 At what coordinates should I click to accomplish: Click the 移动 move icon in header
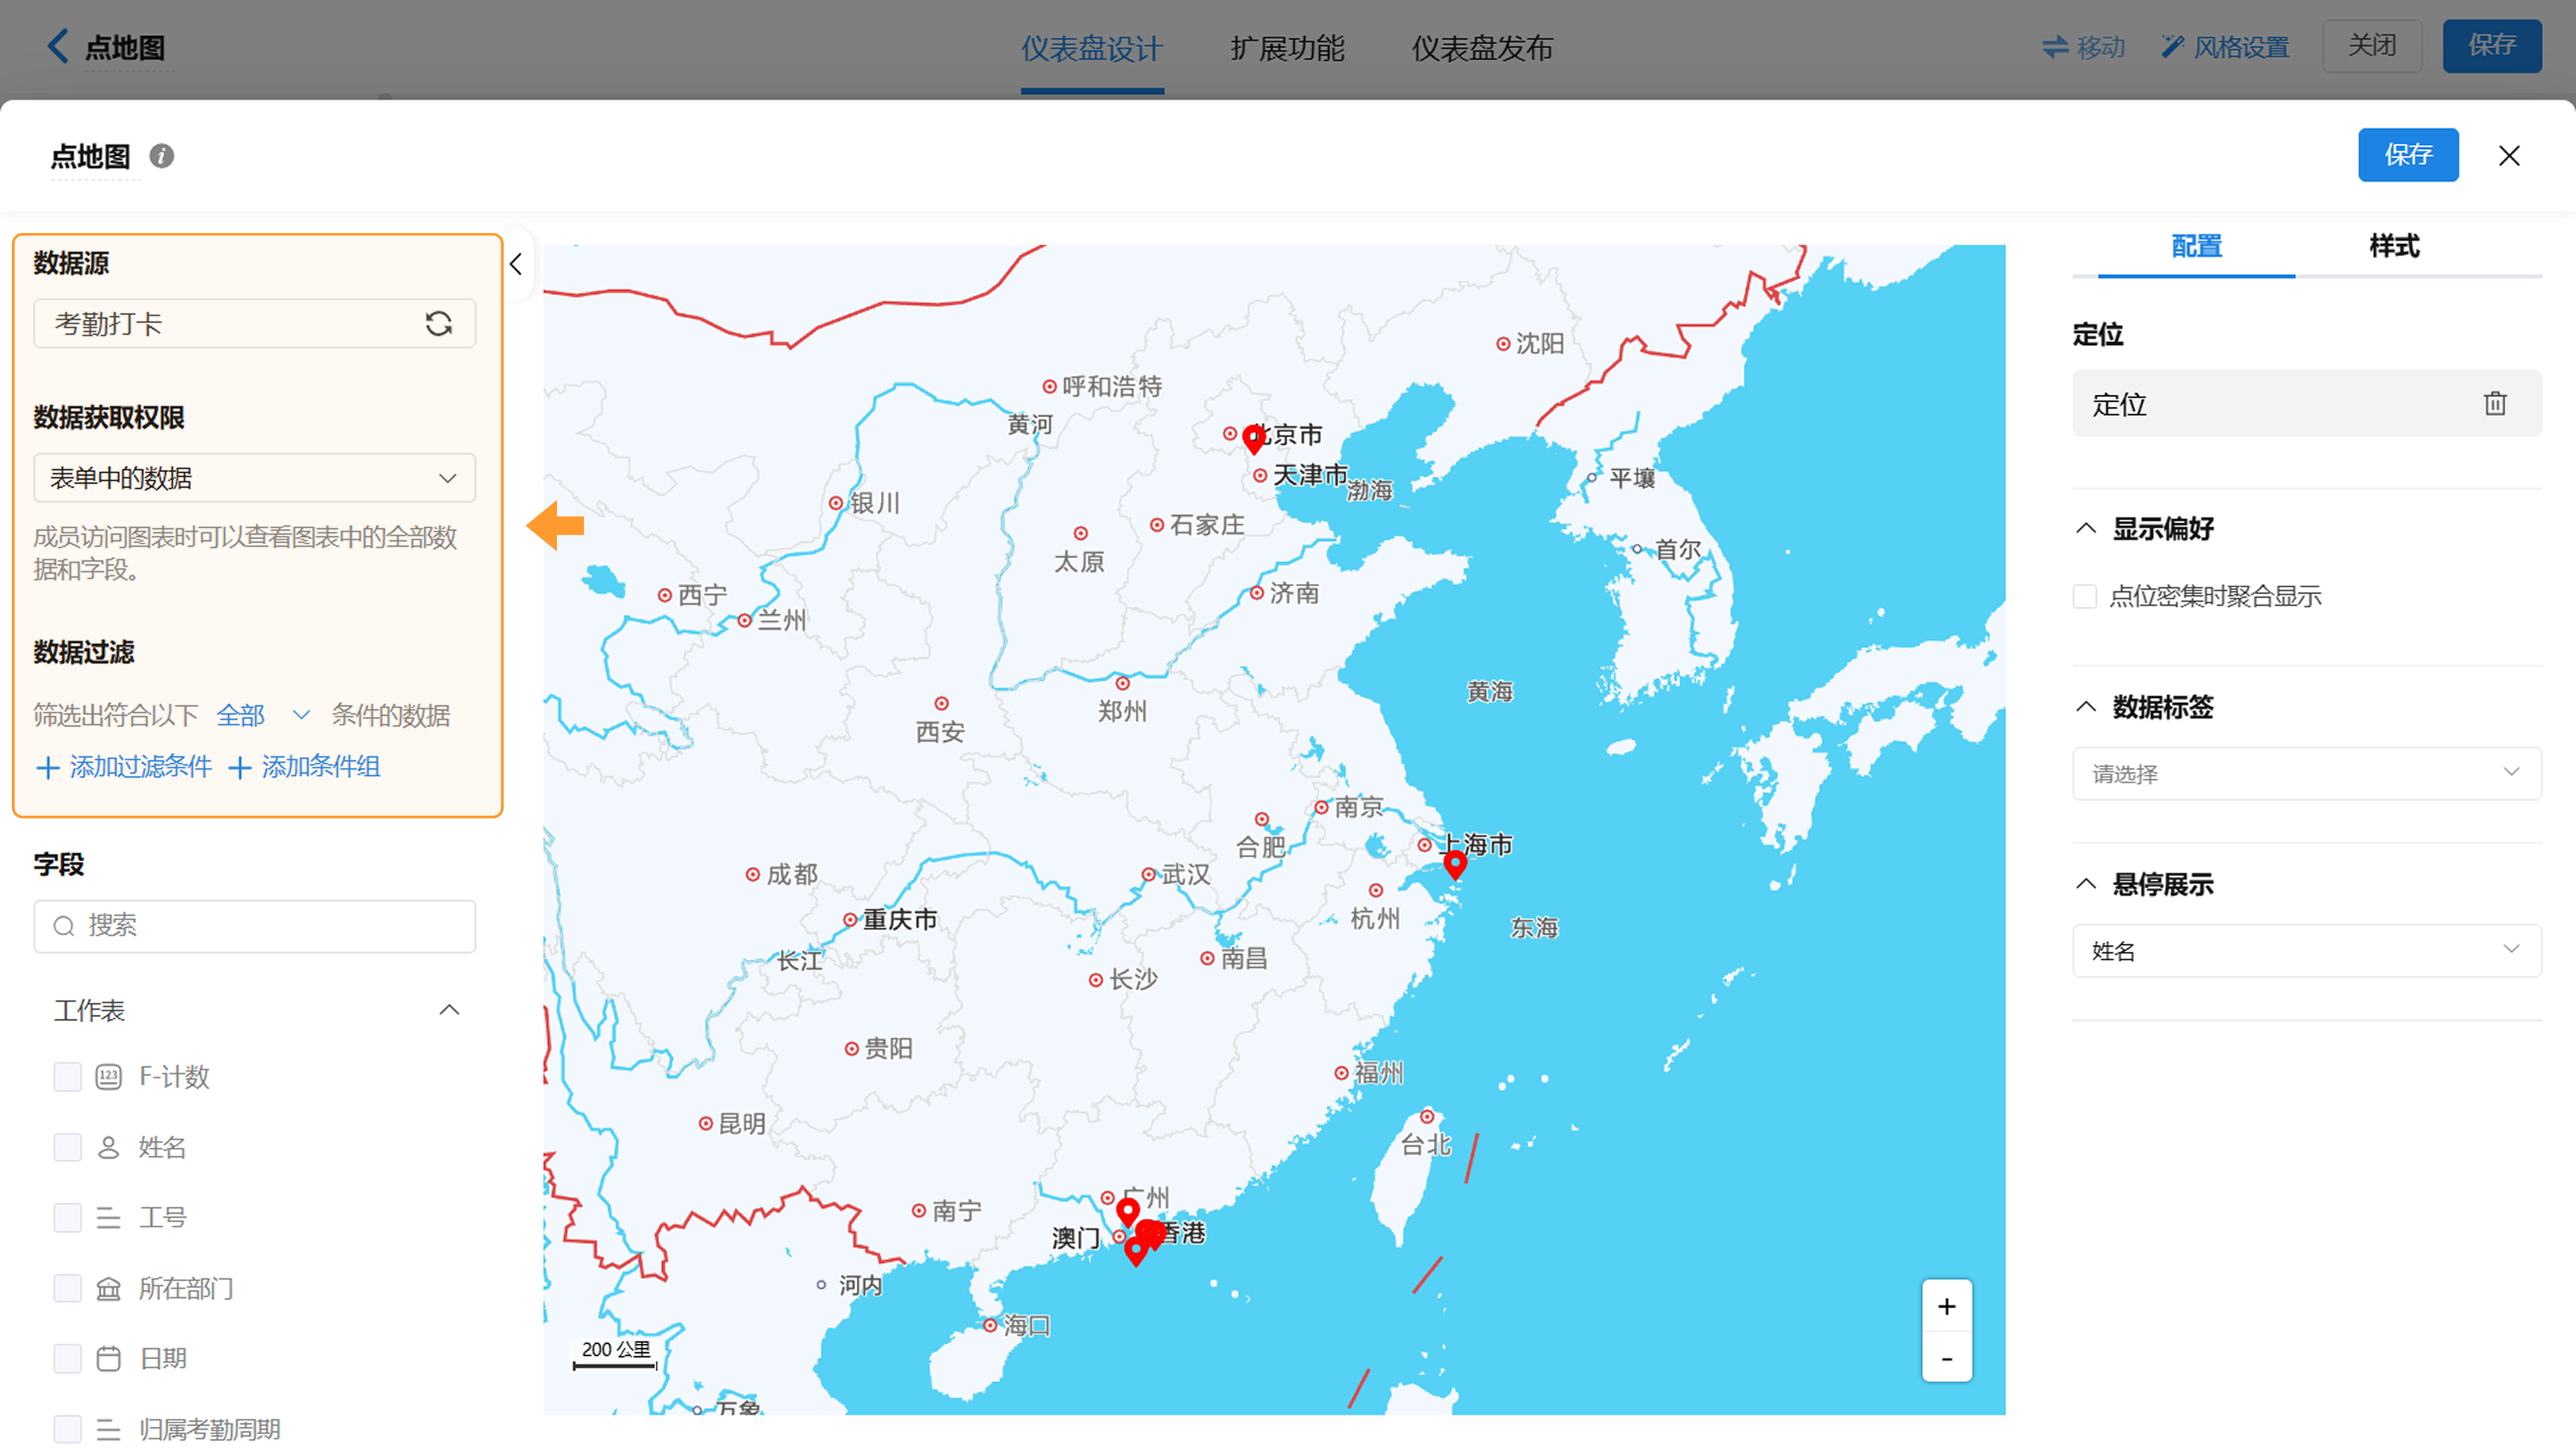pyautogui.click(x=2054, y=47)
